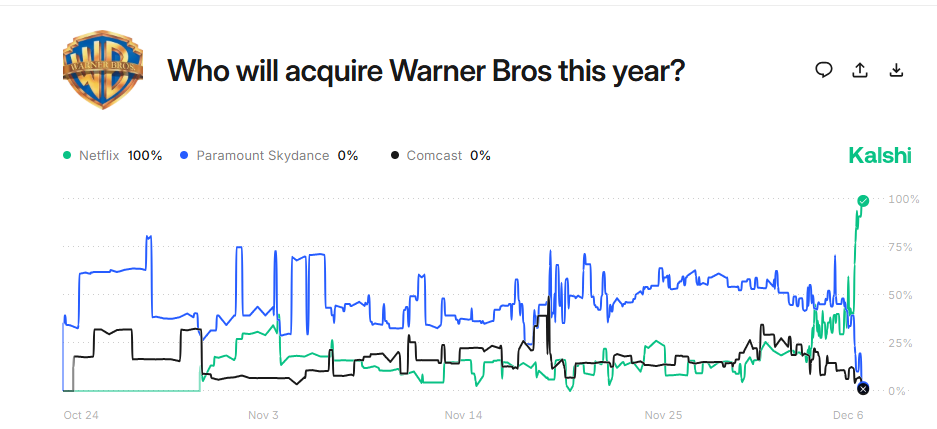The height and width of the screenshot is (429, 937).
Task: Click the green Netflix legend dot
Action: click(68, 156)
